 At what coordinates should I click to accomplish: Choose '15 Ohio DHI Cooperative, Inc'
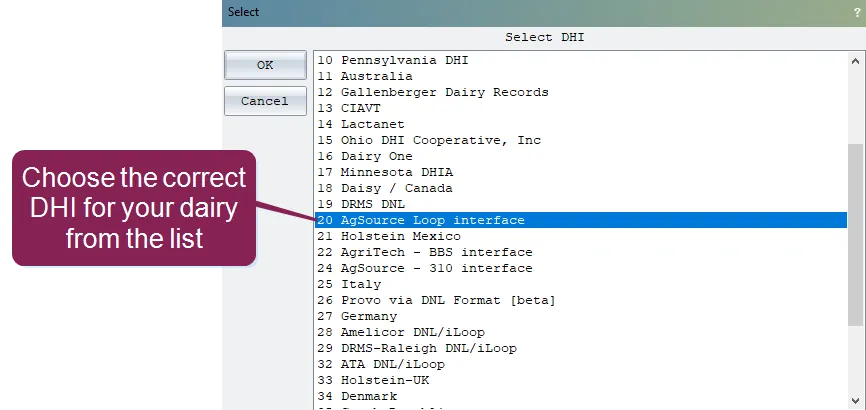click(581, 140)
